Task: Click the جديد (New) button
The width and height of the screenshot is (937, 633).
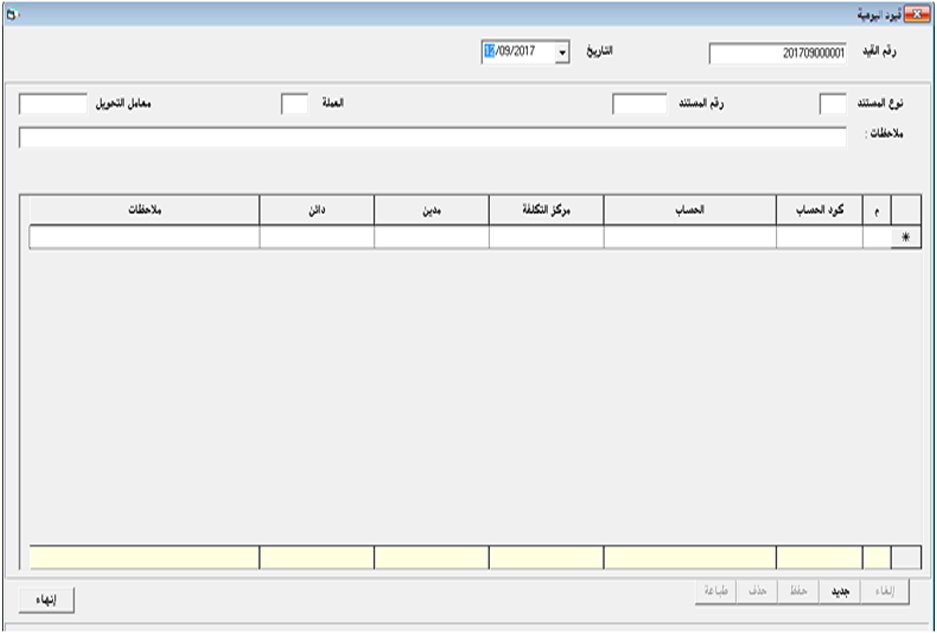Action: [x=841, y=591]
